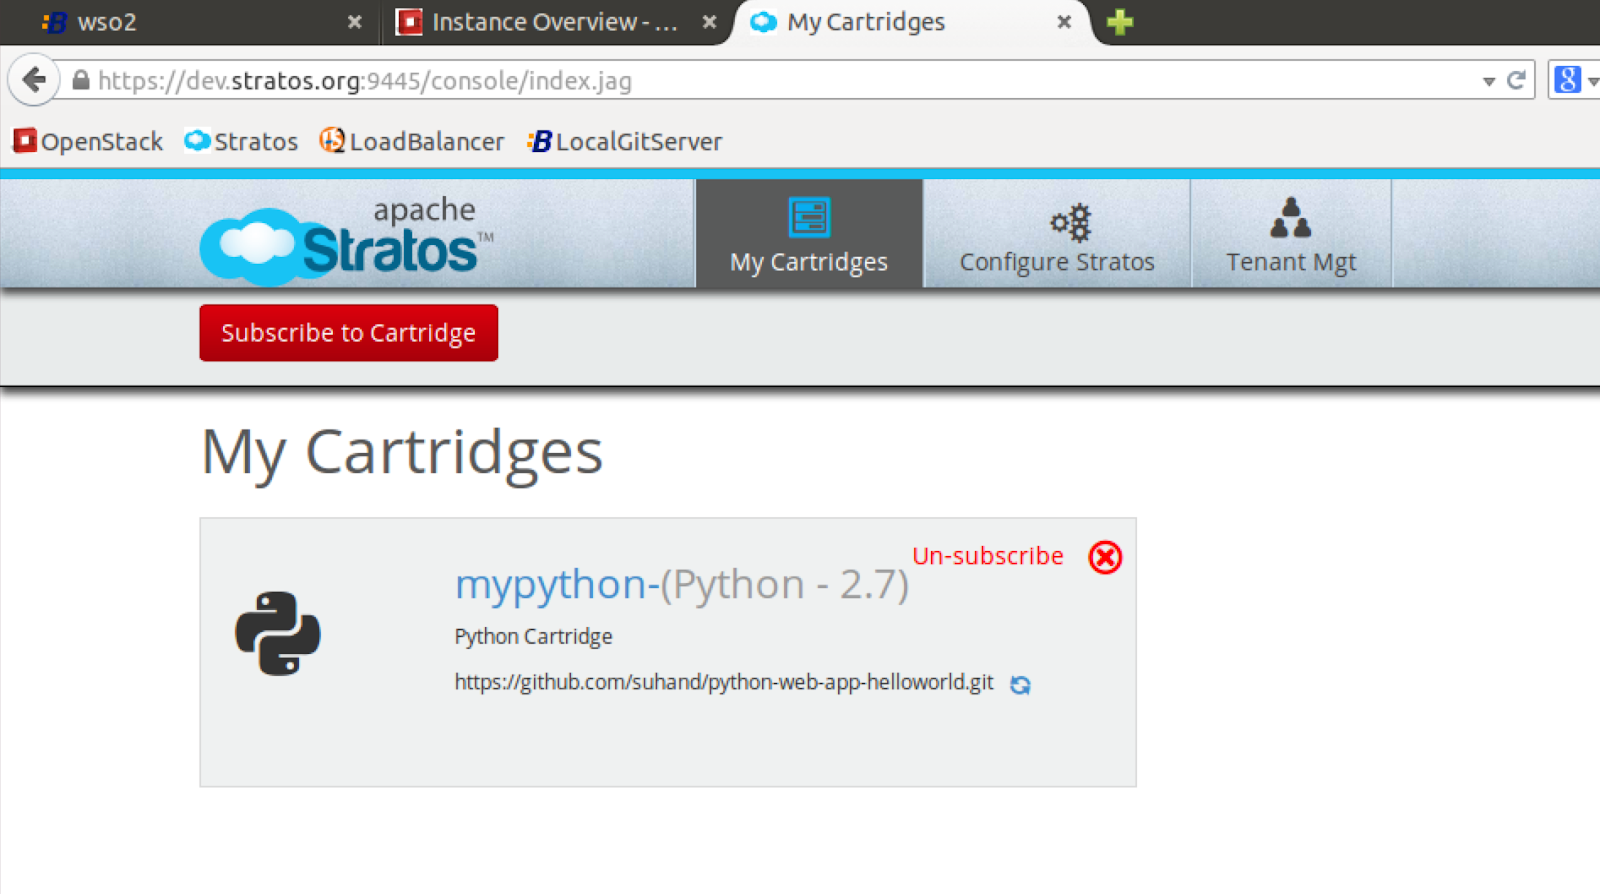Click the padlock icon in address bar
The image size is (1600, 894).
(x=81, y=80)
